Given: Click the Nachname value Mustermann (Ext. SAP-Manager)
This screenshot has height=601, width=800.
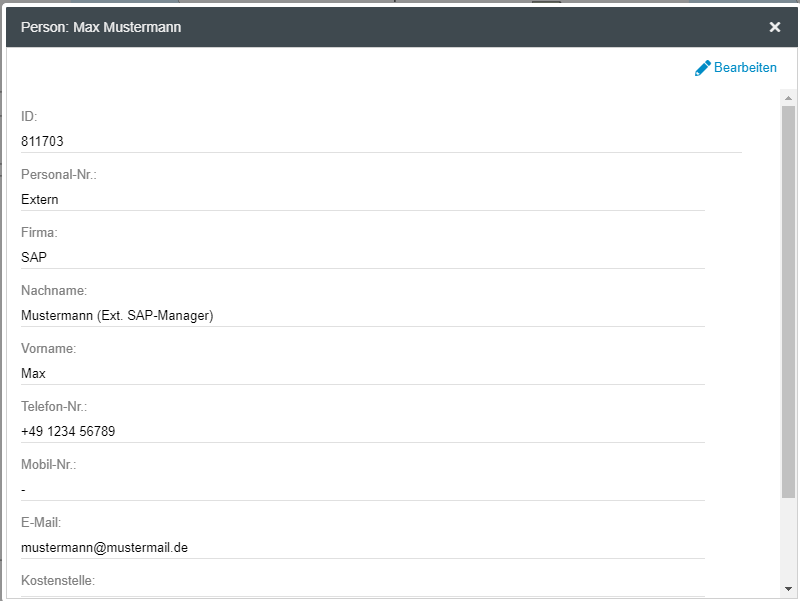Looking at the screenshot, I should pos(117,316).
